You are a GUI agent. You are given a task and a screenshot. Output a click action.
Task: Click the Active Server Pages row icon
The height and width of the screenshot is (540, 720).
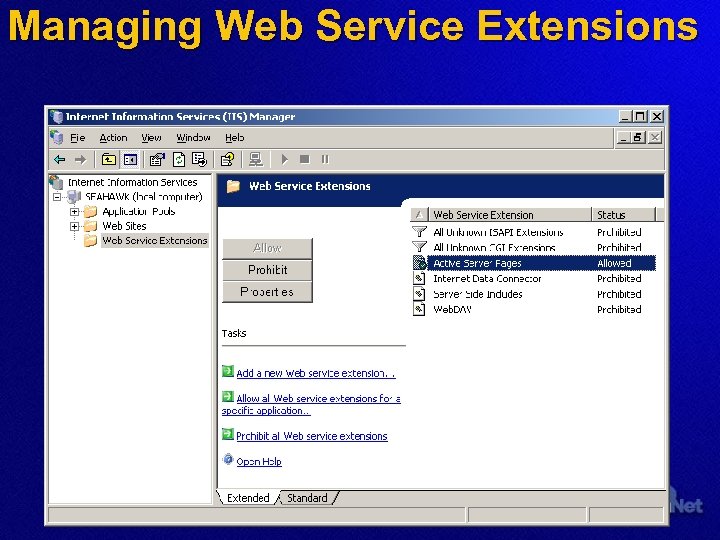pyautogui.click(x=420, y=263)
